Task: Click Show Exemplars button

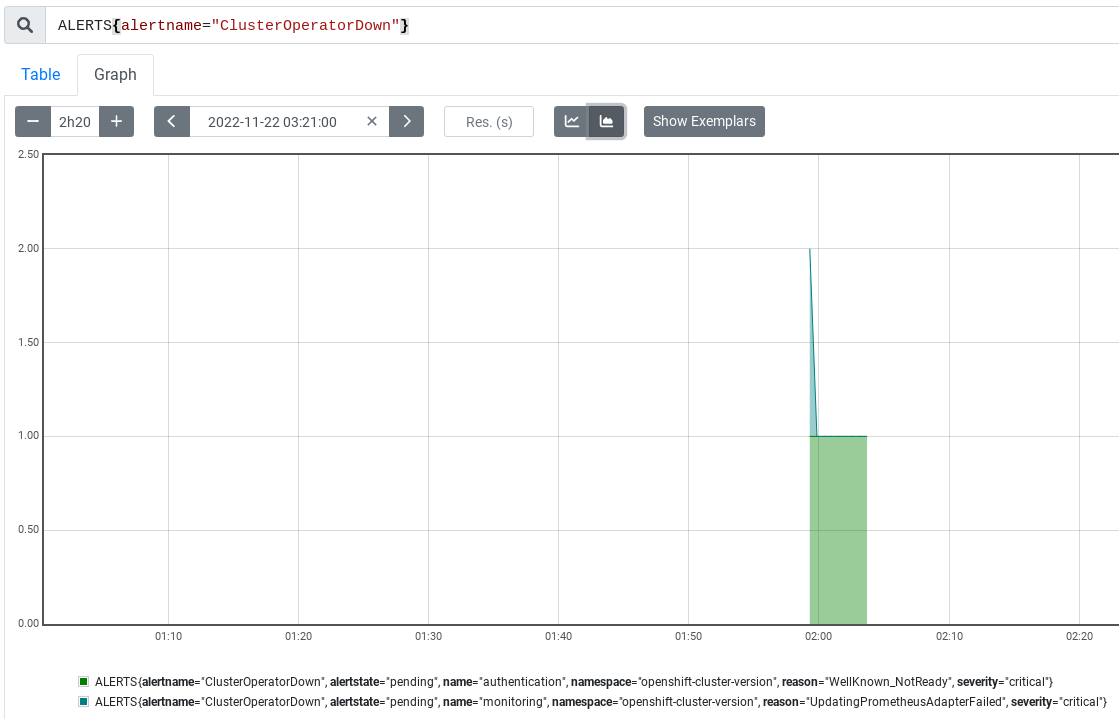Action: 704,121
